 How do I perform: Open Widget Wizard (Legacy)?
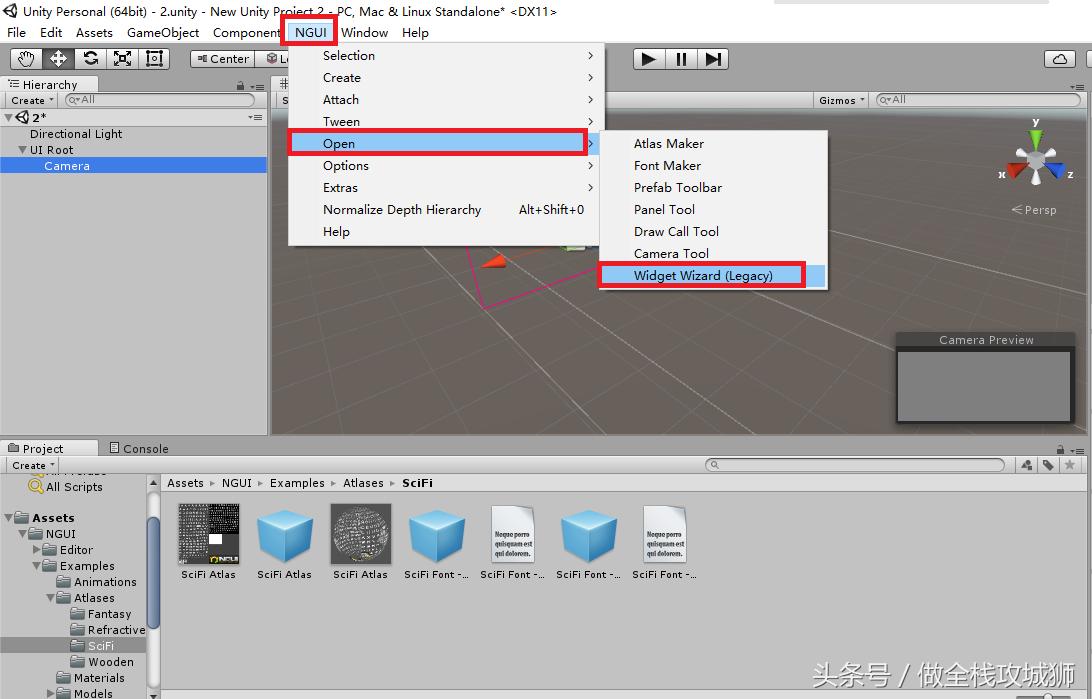pos(713,276)
